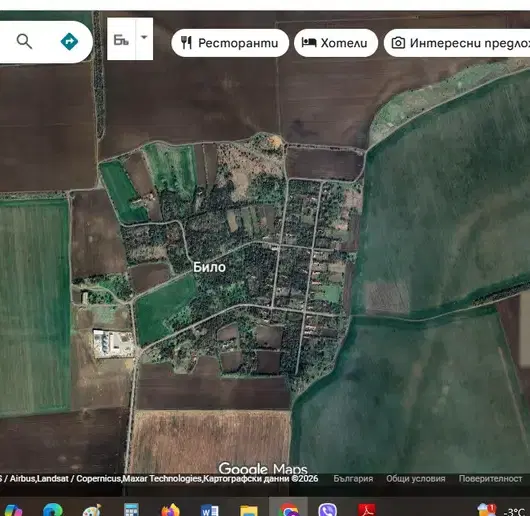The height and width of the screenshot is (516, 530).
Task: Click the search magnifier icon
Action: (x=24, y=42)
